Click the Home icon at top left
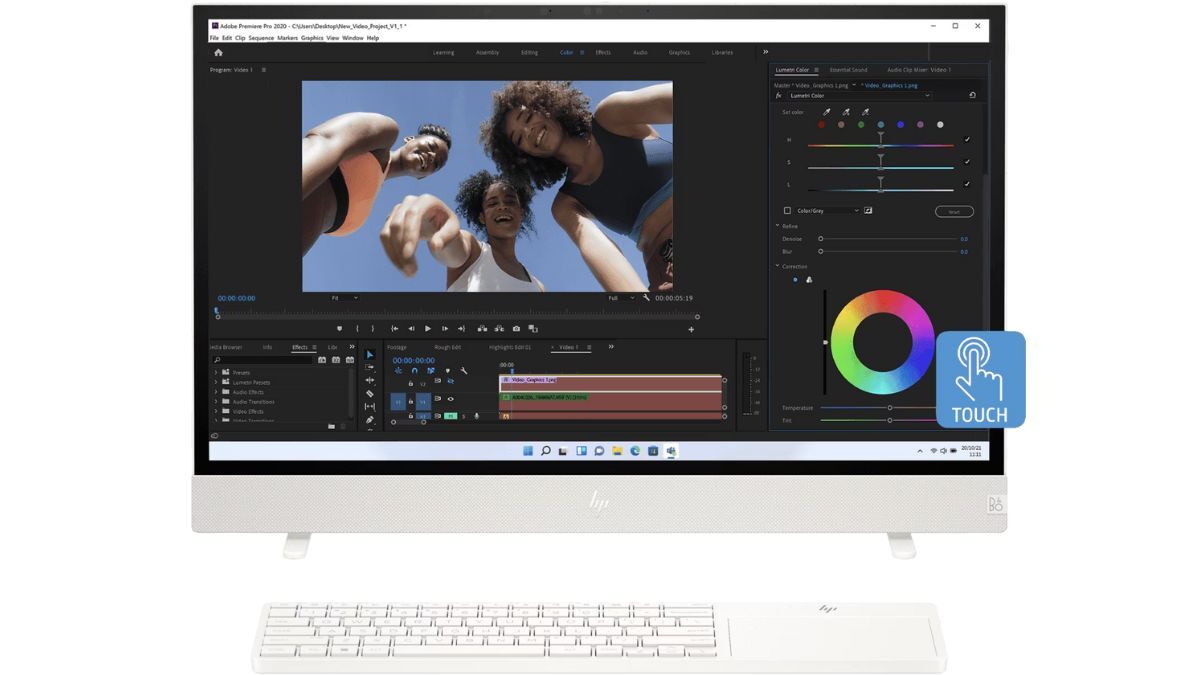The width and height of the screenshot is (1200, 675). click(x=218, y=52)
